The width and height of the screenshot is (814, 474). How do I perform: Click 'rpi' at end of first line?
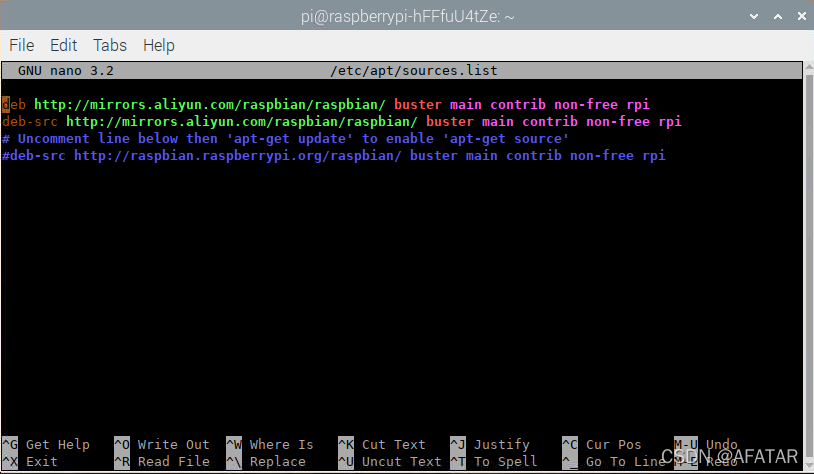click(x=637, y=105)
